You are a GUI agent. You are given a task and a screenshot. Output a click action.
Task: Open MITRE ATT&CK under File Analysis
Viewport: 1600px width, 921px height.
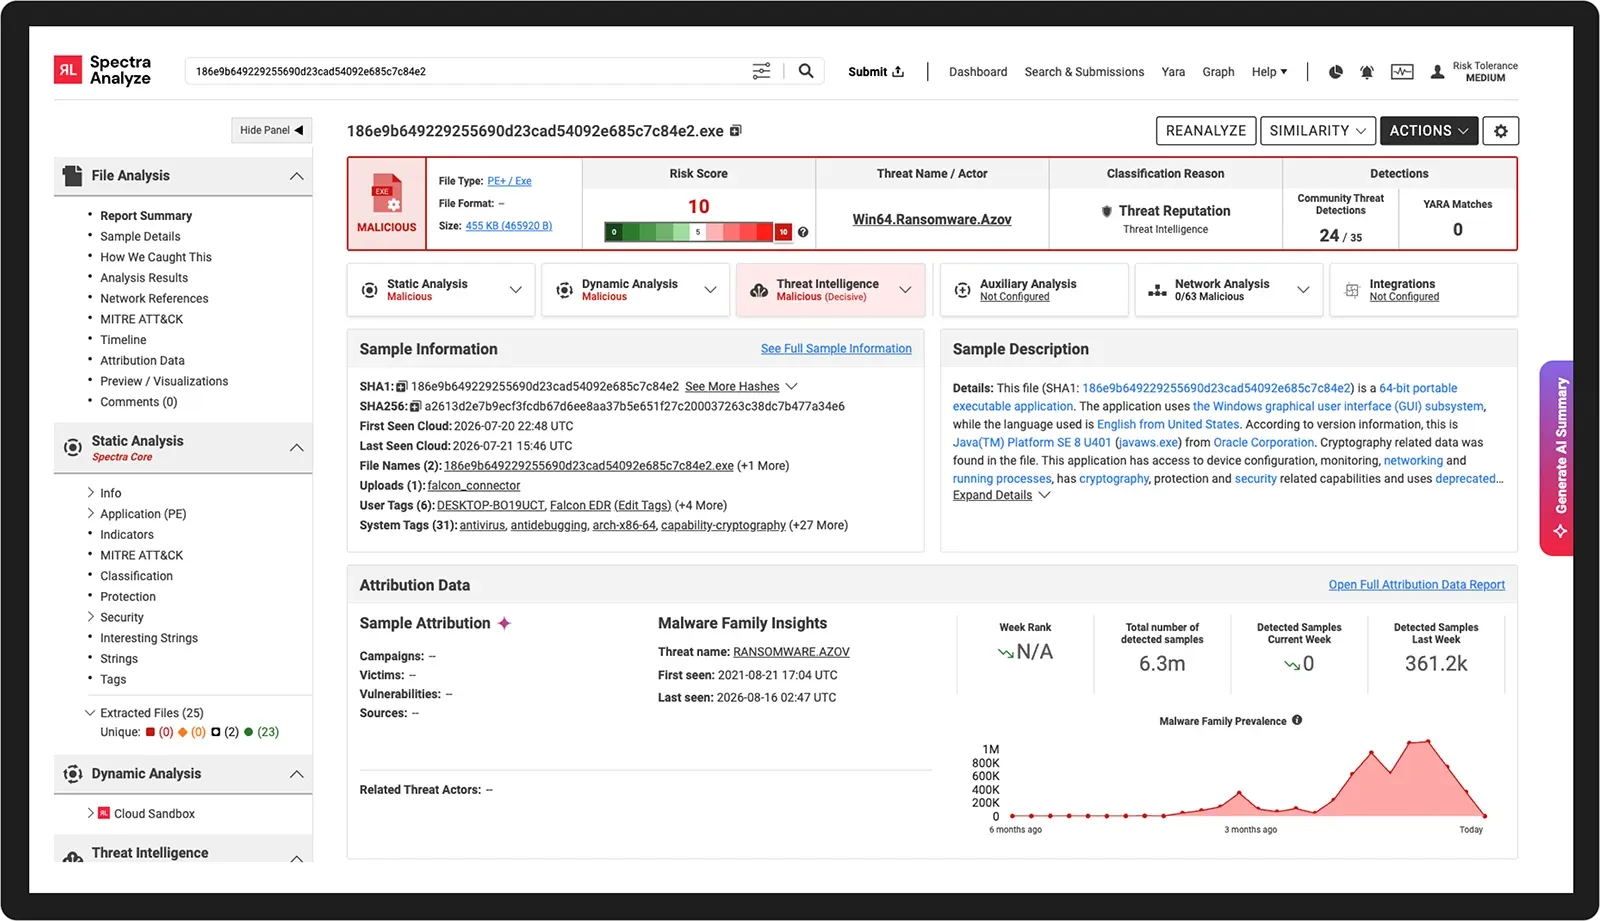(x=141, y=319)
